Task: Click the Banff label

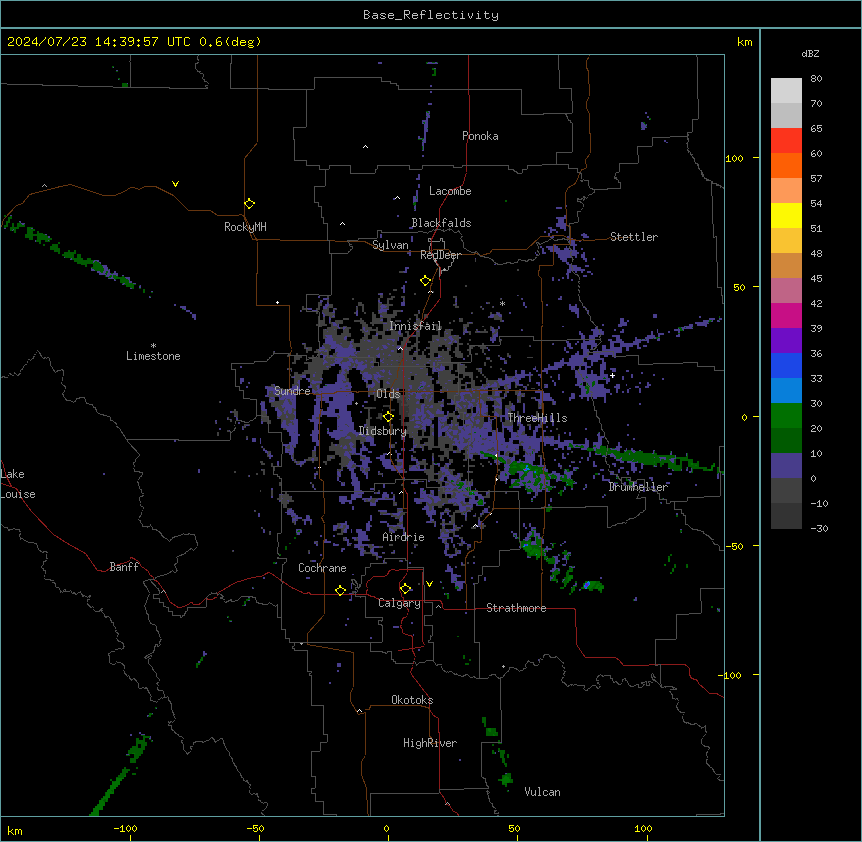Action: [x=124, y=567]
